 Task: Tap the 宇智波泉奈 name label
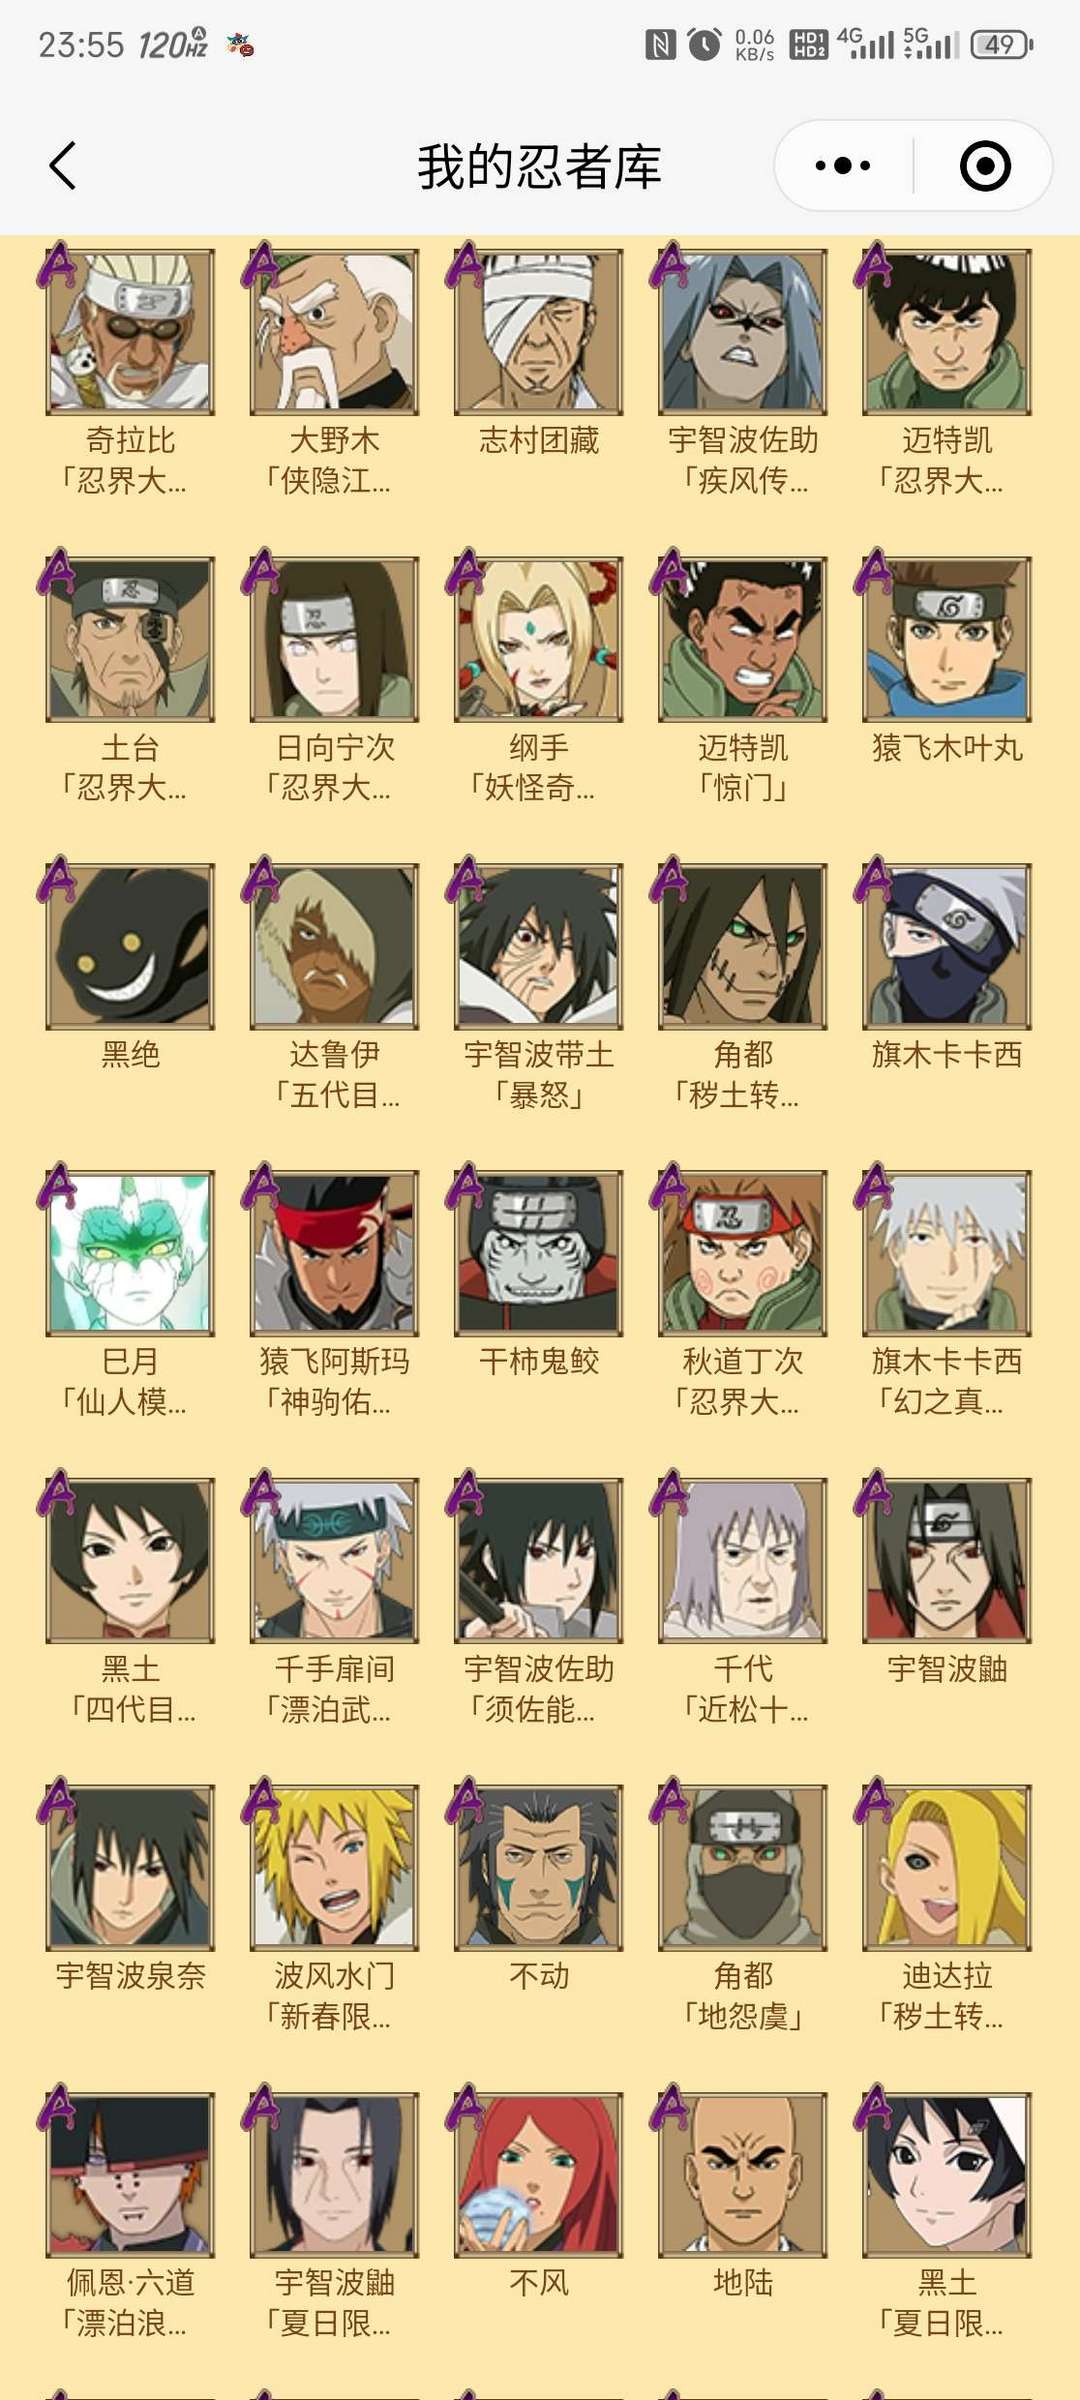click(130, 1975)
